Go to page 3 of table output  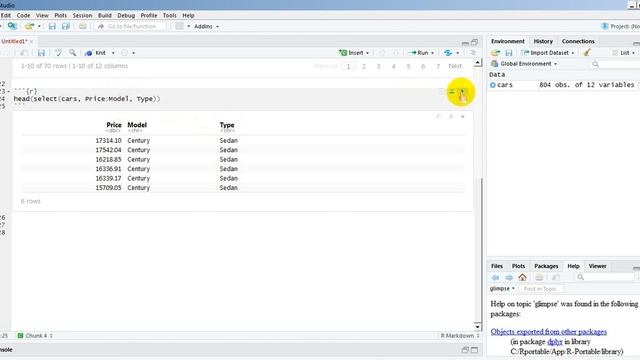click(x=378, y=66)
